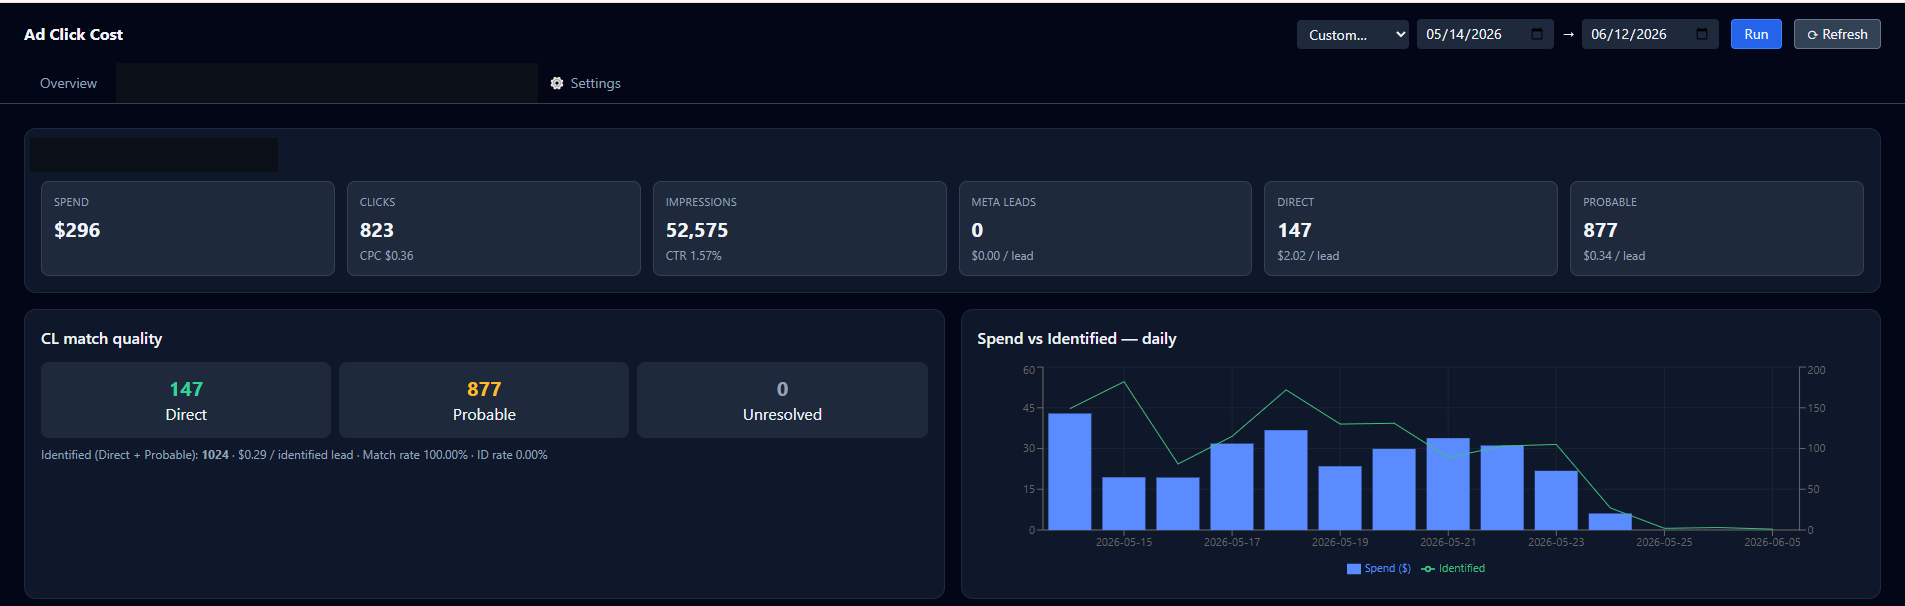The image size is (1905, 606).
Task: Click the CTR 1.57% text
Action: (x=693, y=256)
